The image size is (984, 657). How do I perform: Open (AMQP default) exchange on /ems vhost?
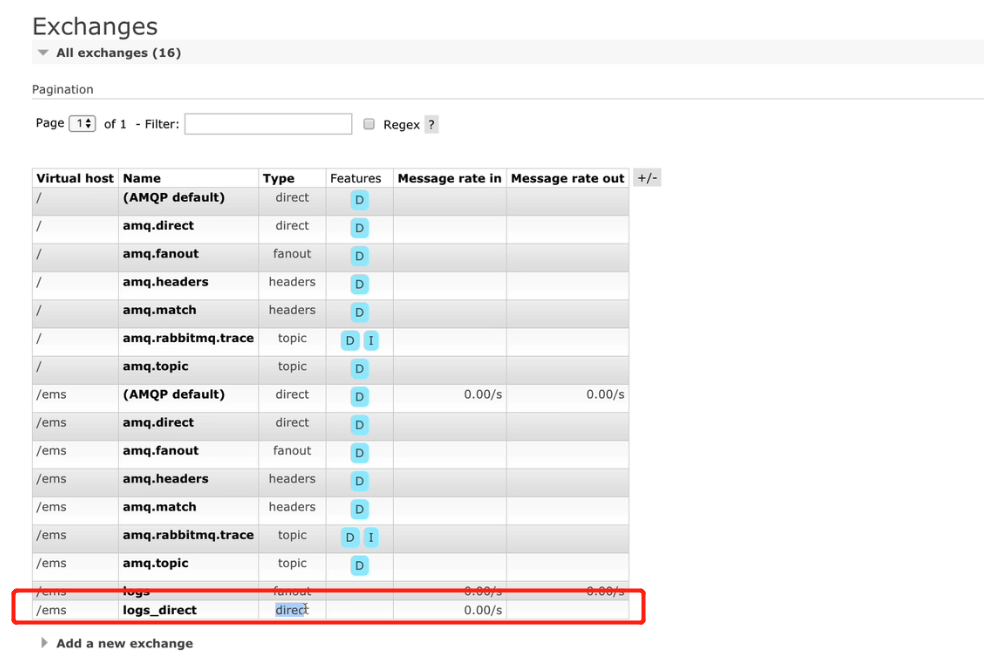(174, 395)
